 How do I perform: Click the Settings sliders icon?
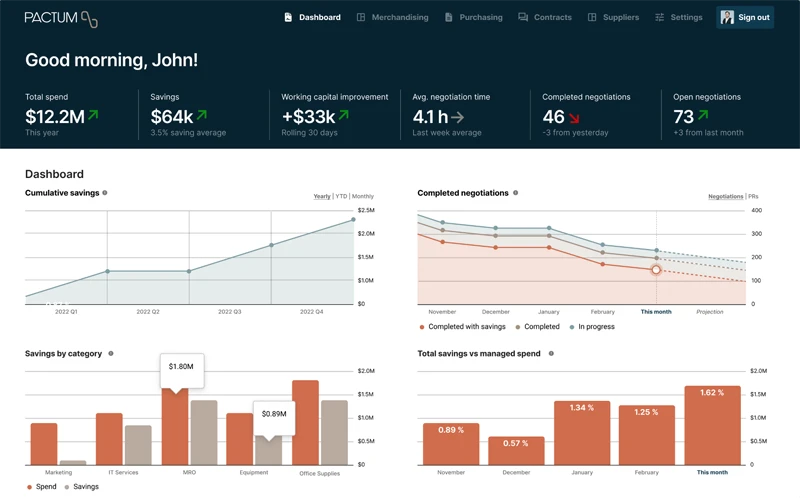(x=659, y=17)
